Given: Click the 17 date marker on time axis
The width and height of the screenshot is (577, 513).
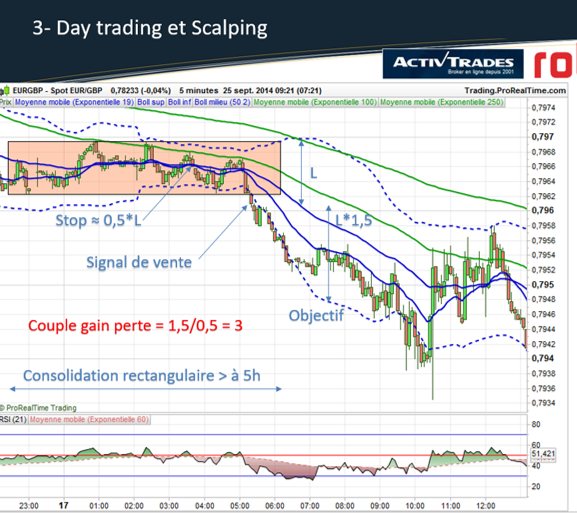Looking at the screenshot, I should (x=64, y=506).
